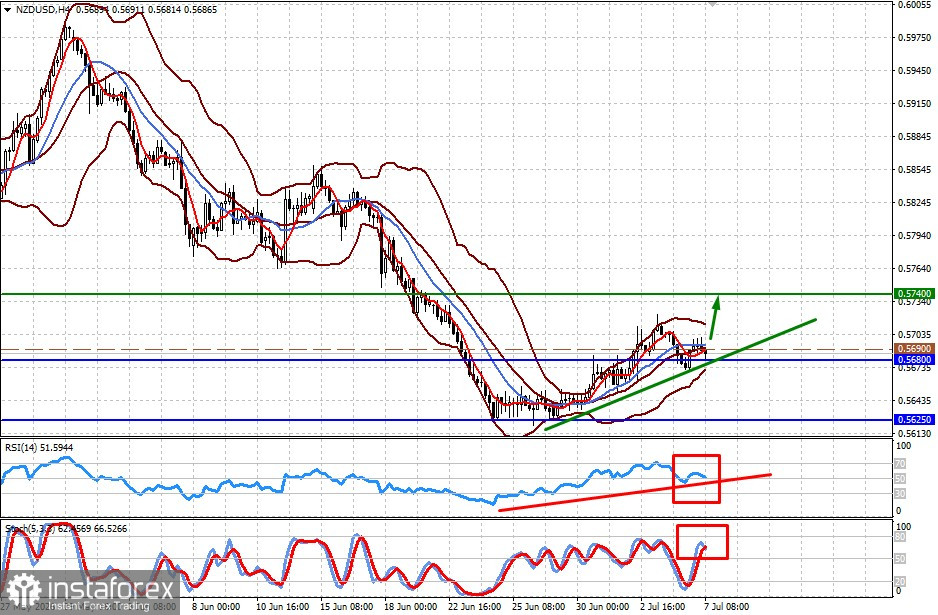This screenshot has height=615, width=938.
Task: Click the 30 Jun 00:00 time axis label
Action: click(x=602, y=607)
